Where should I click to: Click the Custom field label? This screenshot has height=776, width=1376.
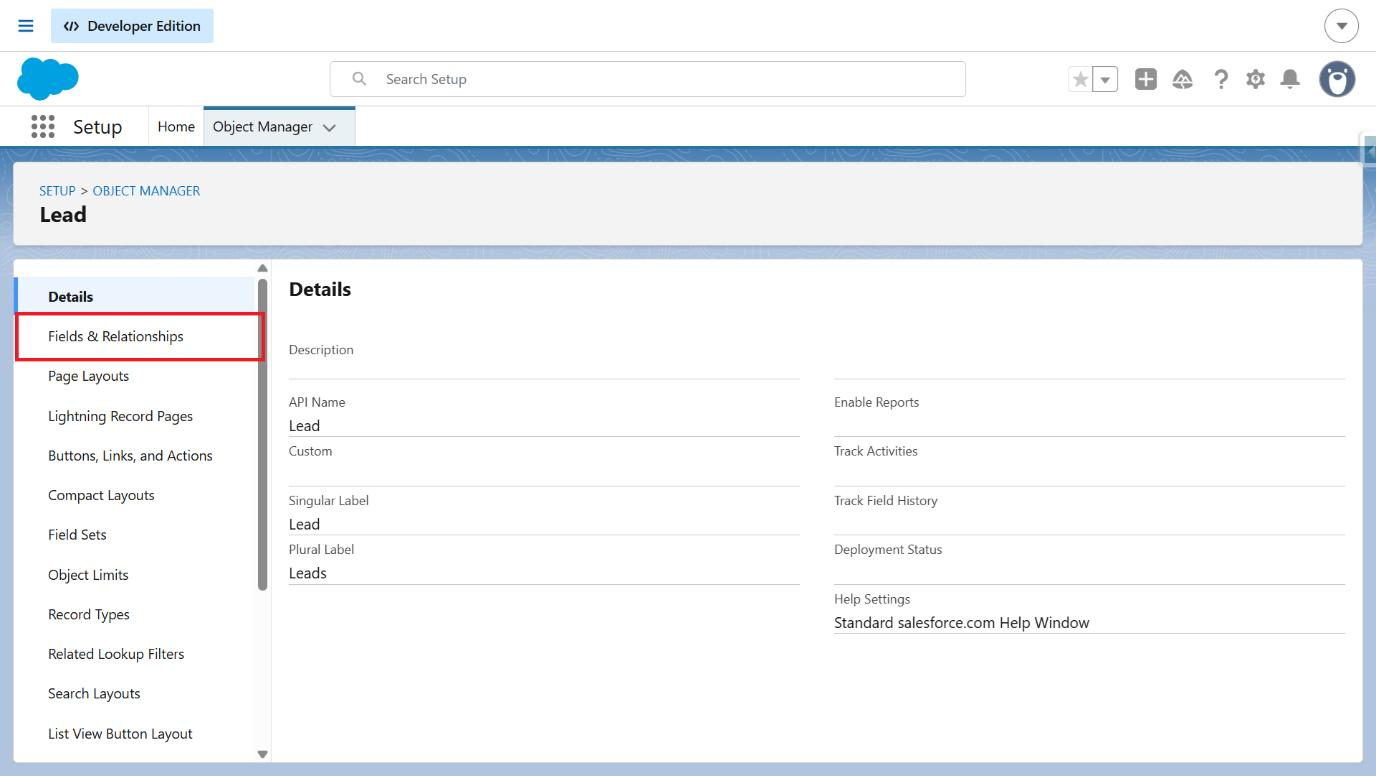[x=310, y=451]
